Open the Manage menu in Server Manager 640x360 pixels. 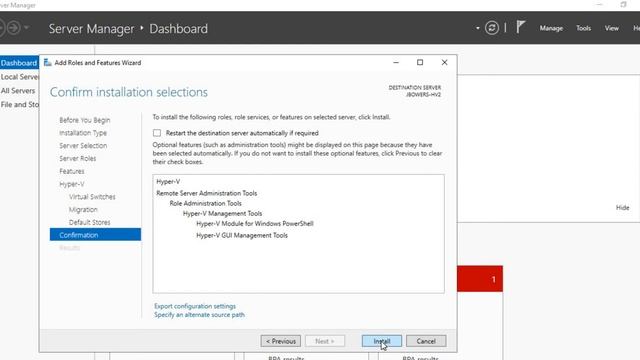pos(551,28)
